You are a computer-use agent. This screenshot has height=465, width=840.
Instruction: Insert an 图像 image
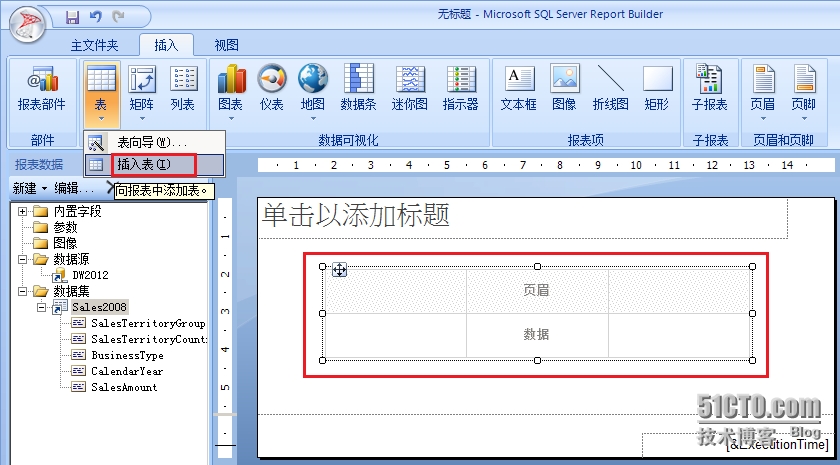tap(565, 88)
